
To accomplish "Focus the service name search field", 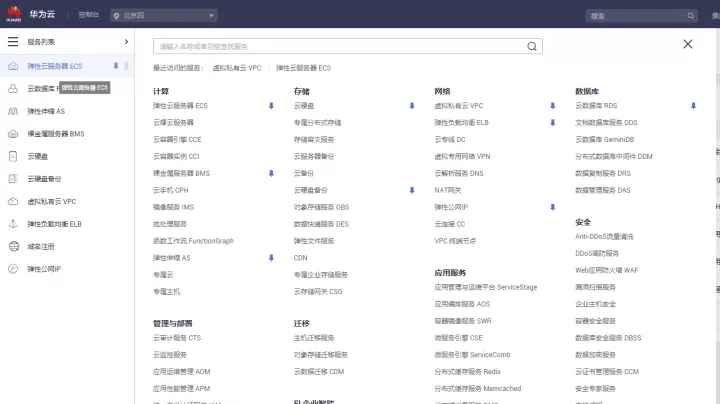I will tap(348, 46).
